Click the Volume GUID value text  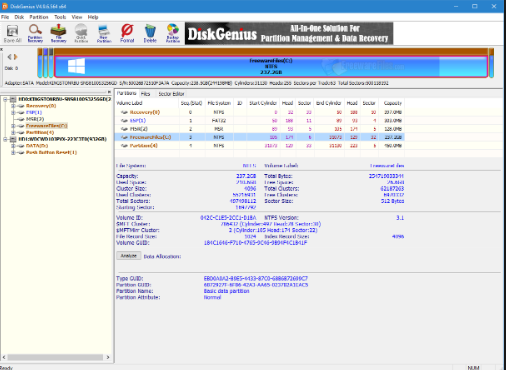coord(255,243)
